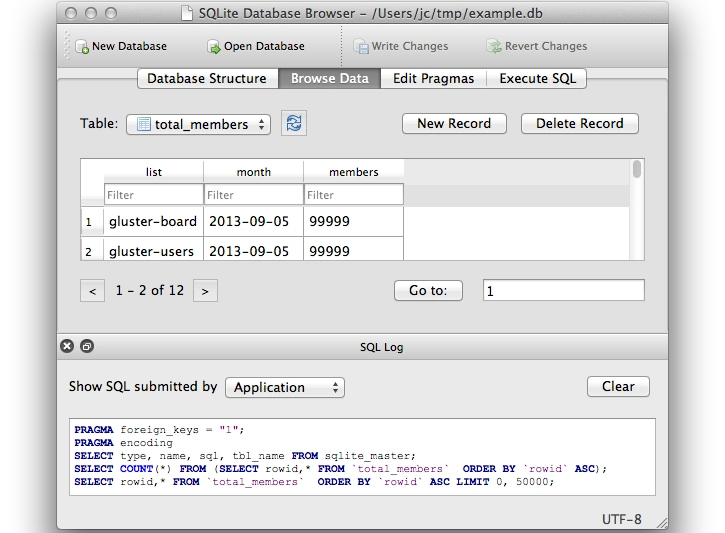Select the members cell in the gluster-users row
This screenshot has height=533, width=725.
(x=354, y=250)
